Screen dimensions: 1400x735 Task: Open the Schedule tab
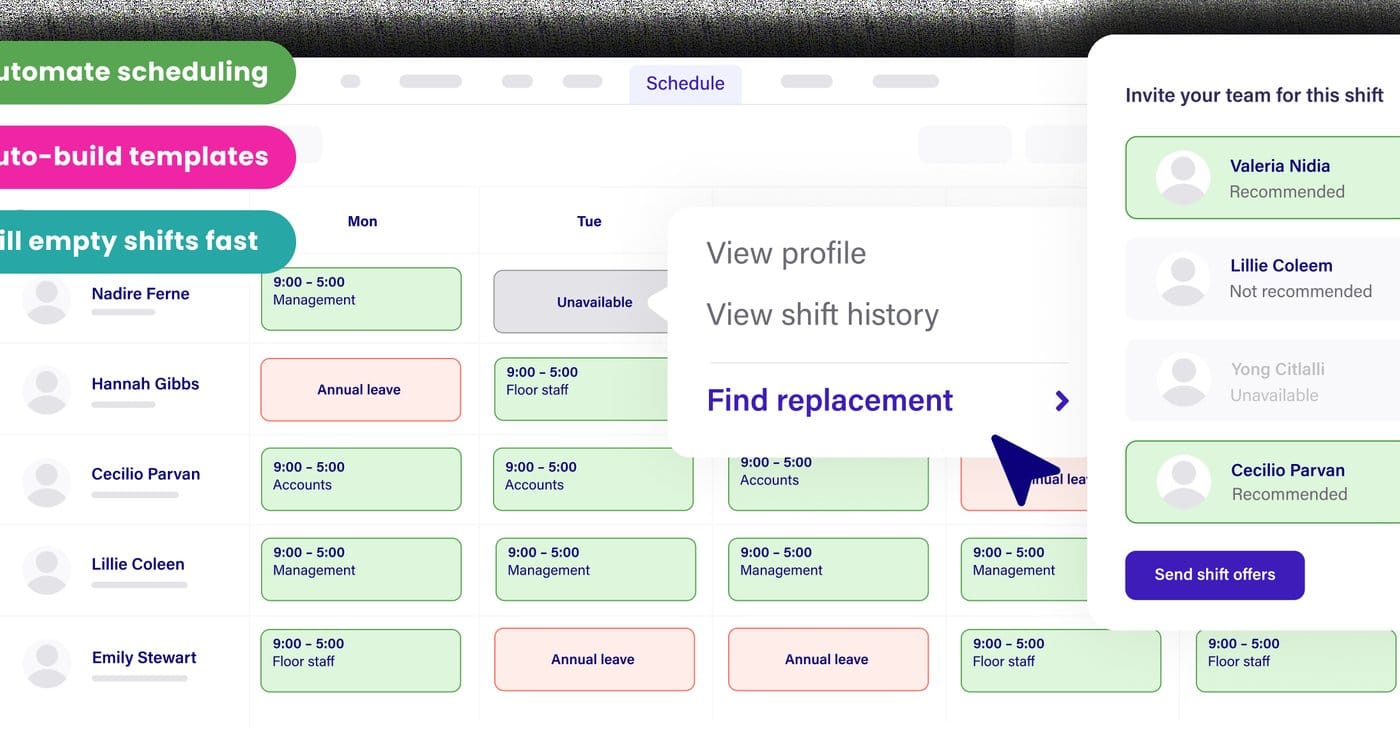tap(685, 84)
